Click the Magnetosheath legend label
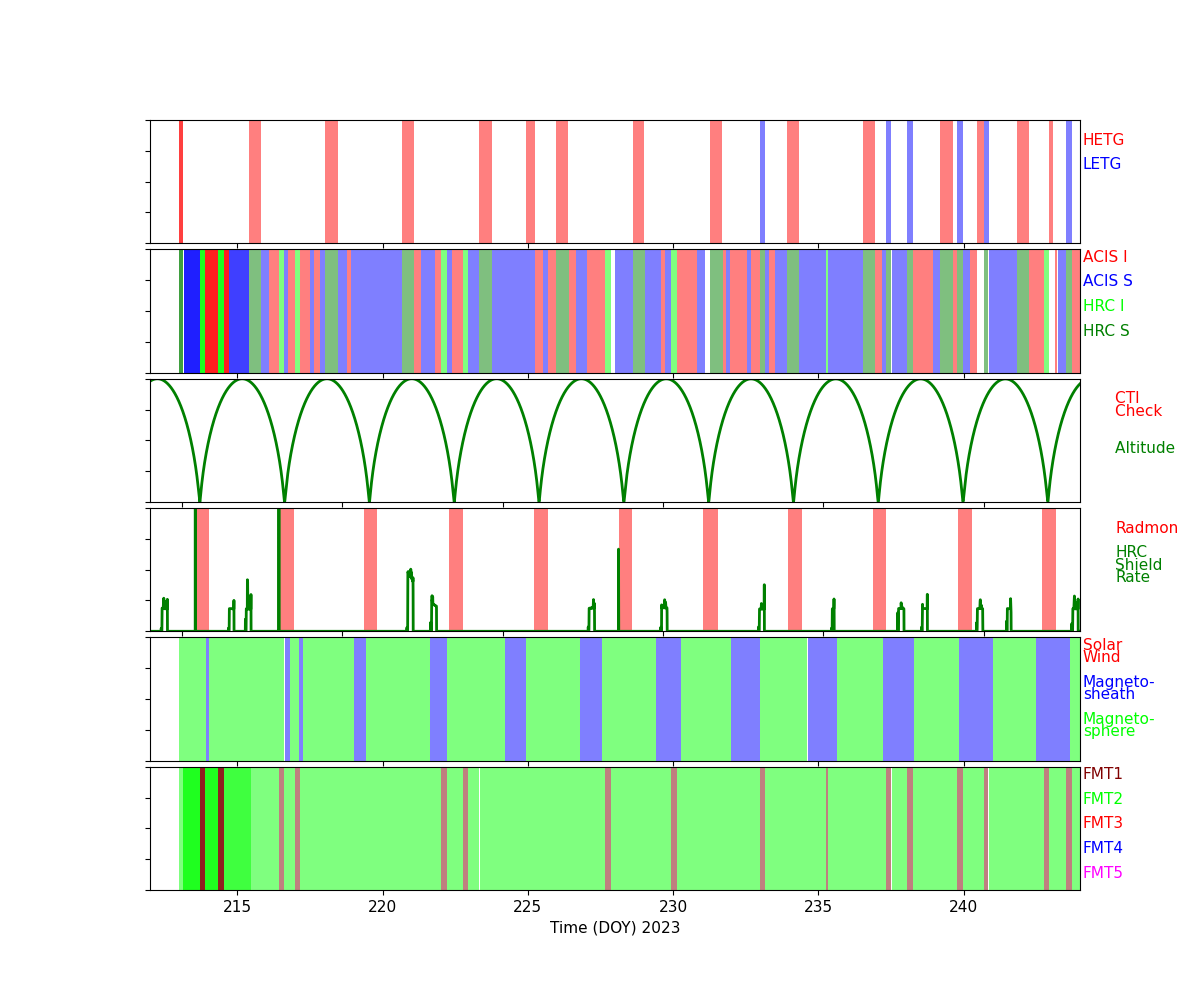Image resolution: width=1200 pixels, height=1000 pixels. (x=1118, y=689)
